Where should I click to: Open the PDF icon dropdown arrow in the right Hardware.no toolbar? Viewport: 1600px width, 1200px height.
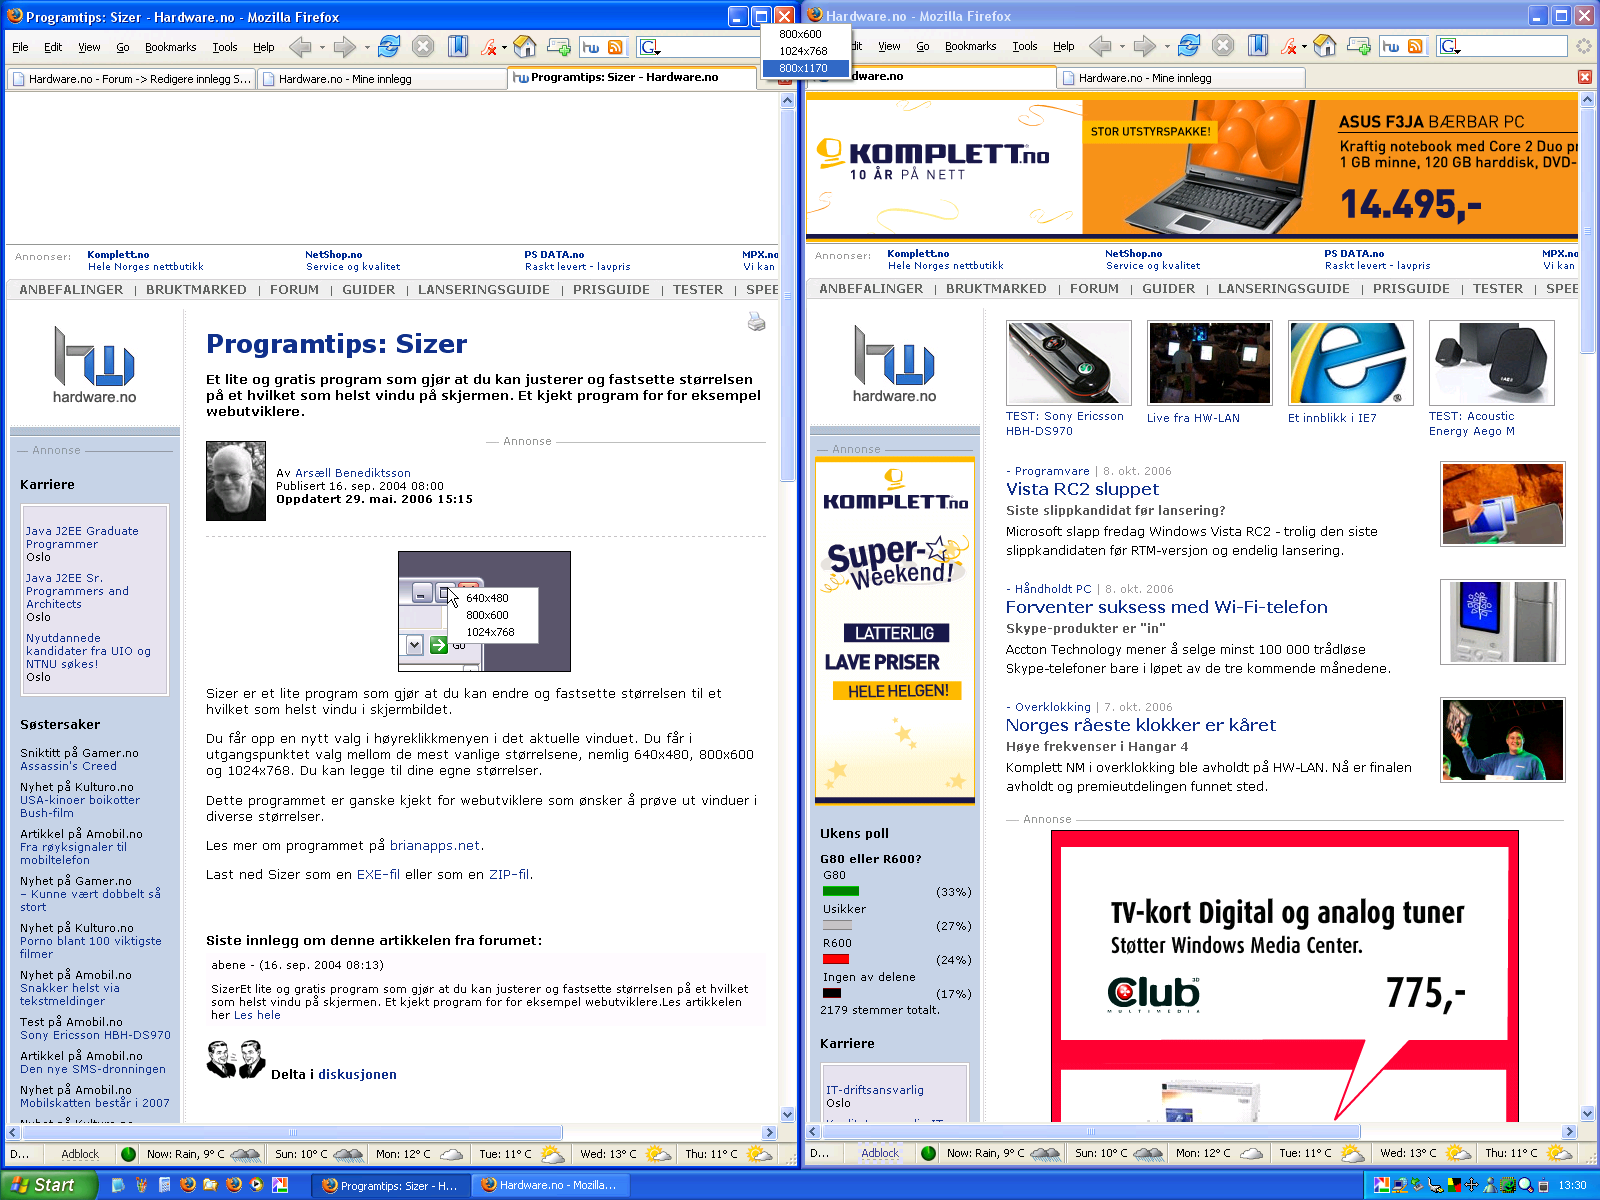(1304, 45)
